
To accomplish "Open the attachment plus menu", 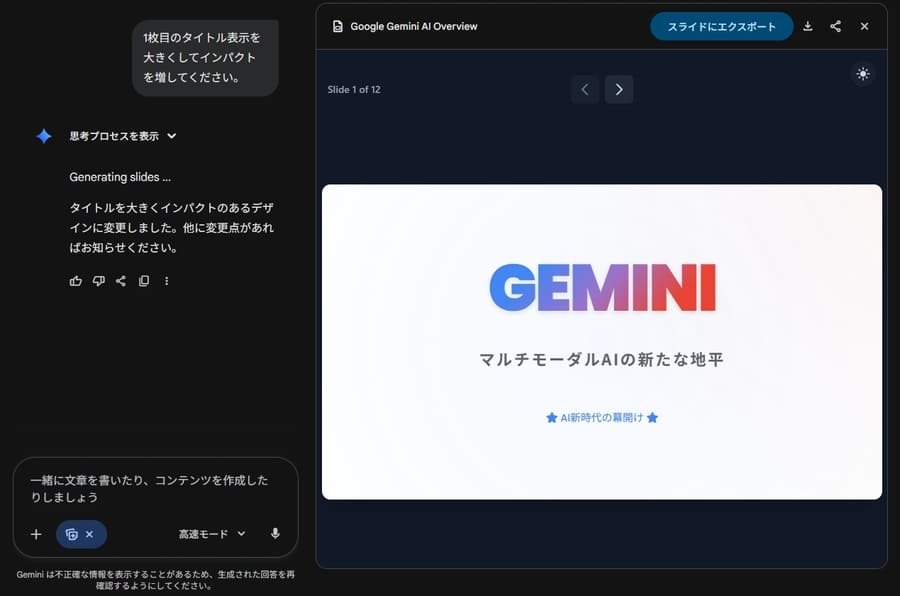I will tap(36, 533).
